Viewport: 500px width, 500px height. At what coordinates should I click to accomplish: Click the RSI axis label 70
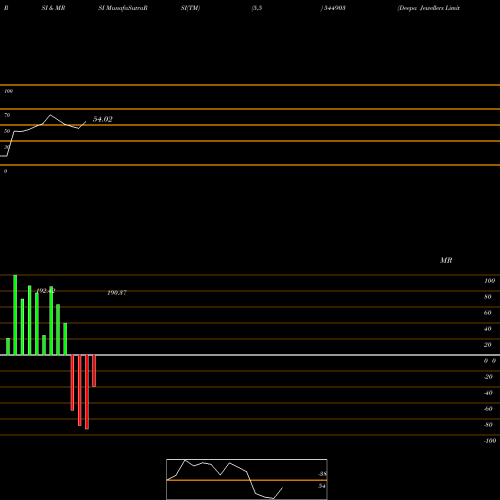[7, 115]
